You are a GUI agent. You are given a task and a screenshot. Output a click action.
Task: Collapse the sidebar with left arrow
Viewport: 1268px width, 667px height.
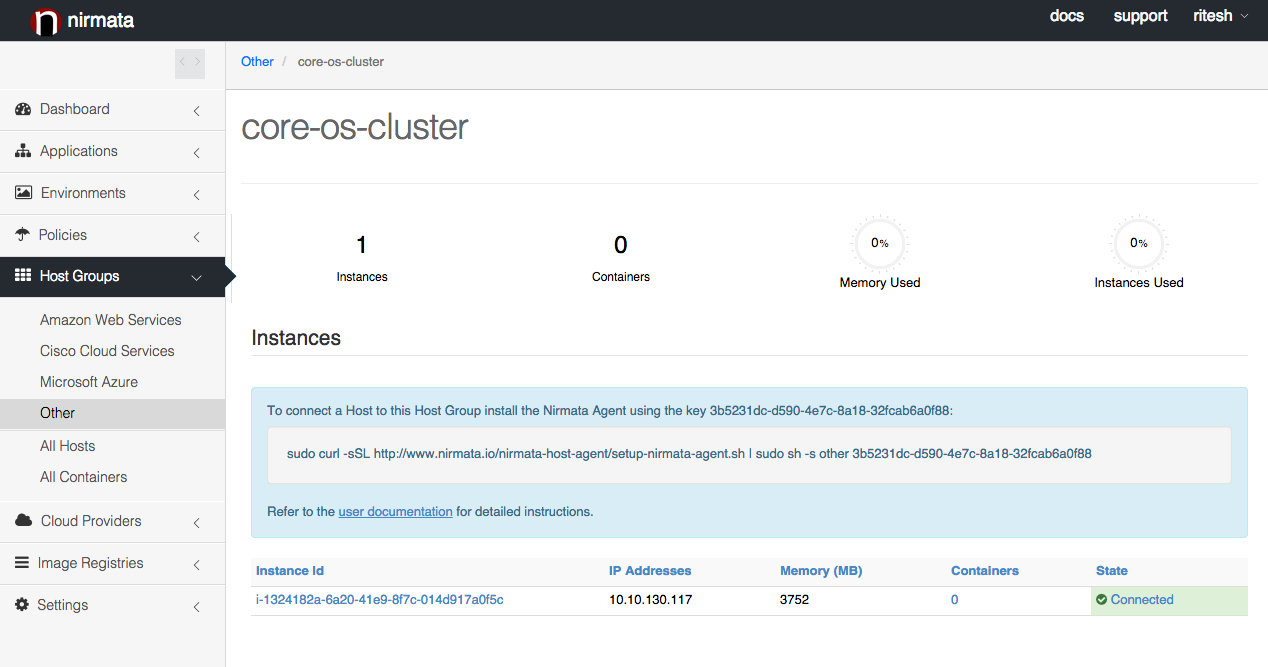pyautogui.click(x=182, y=63)
